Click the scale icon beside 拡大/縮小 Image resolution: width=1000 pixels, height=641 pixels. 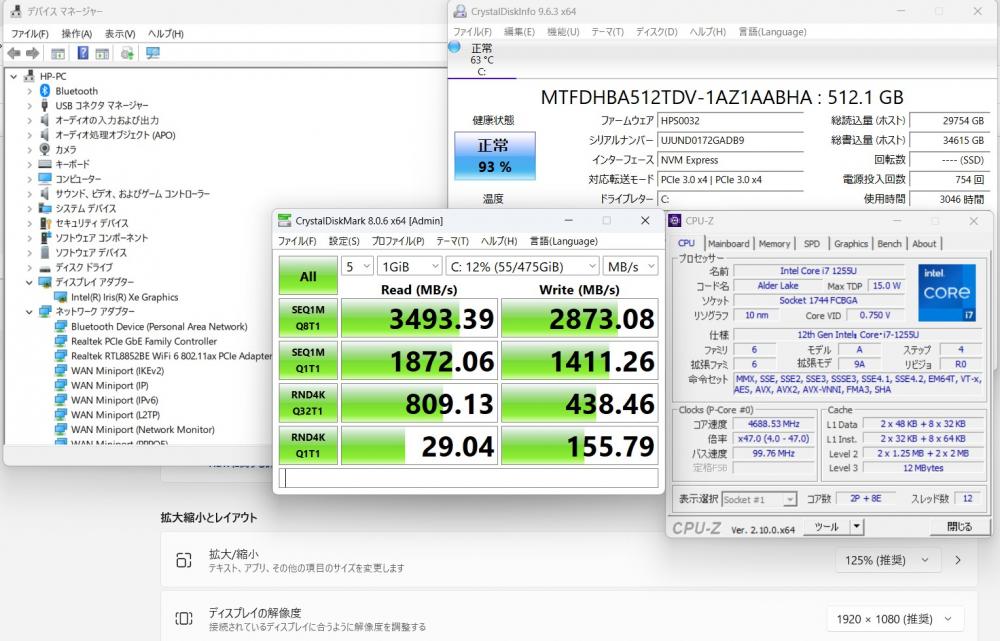[x=184, y=560]
